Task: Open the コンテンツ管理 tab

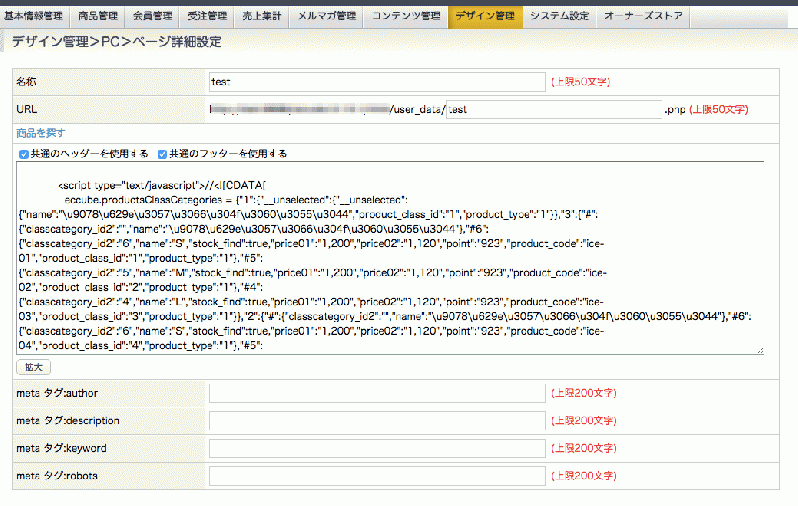Action: pos(406,16)
